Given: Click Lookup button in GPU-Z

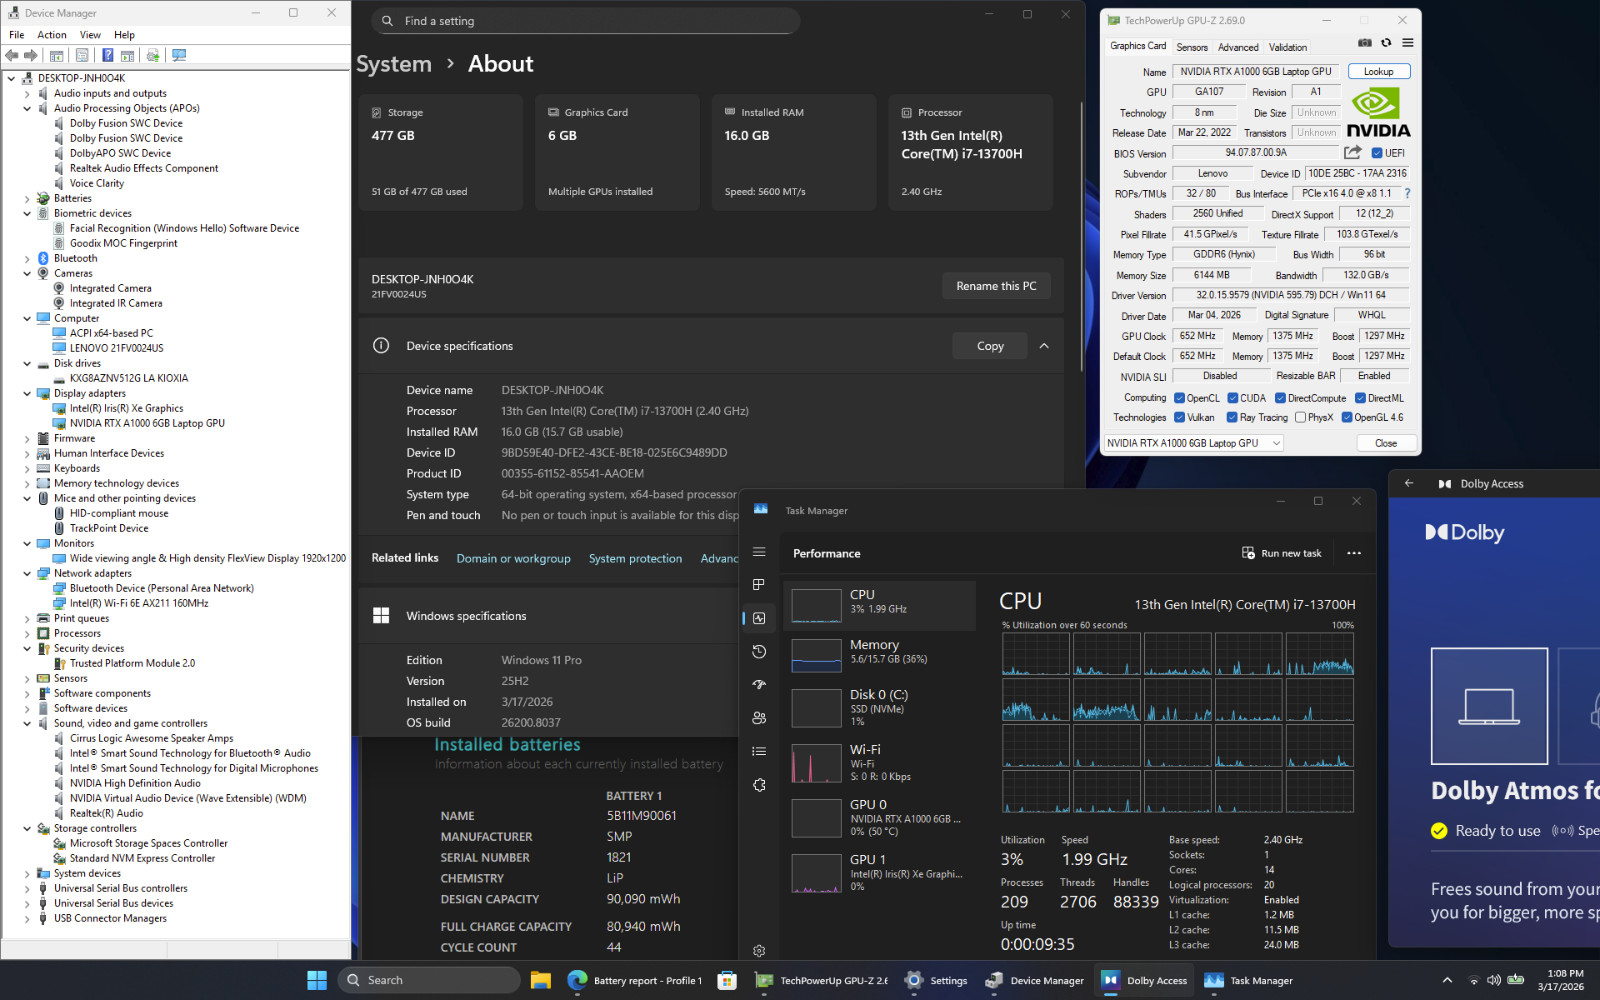Looking at the screenshot, I should coord(1379,72).
